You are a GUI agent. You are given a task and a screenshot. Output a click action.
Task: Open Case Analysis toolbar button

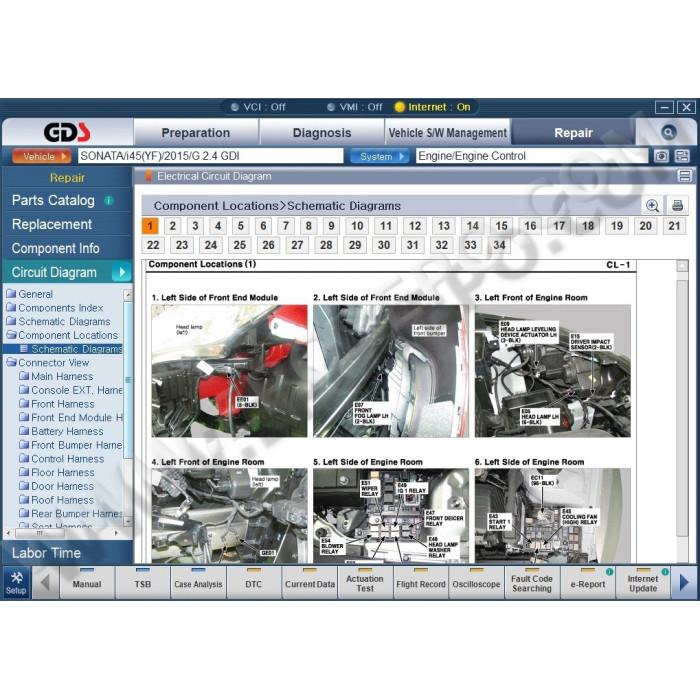click(x=198, y=582)
